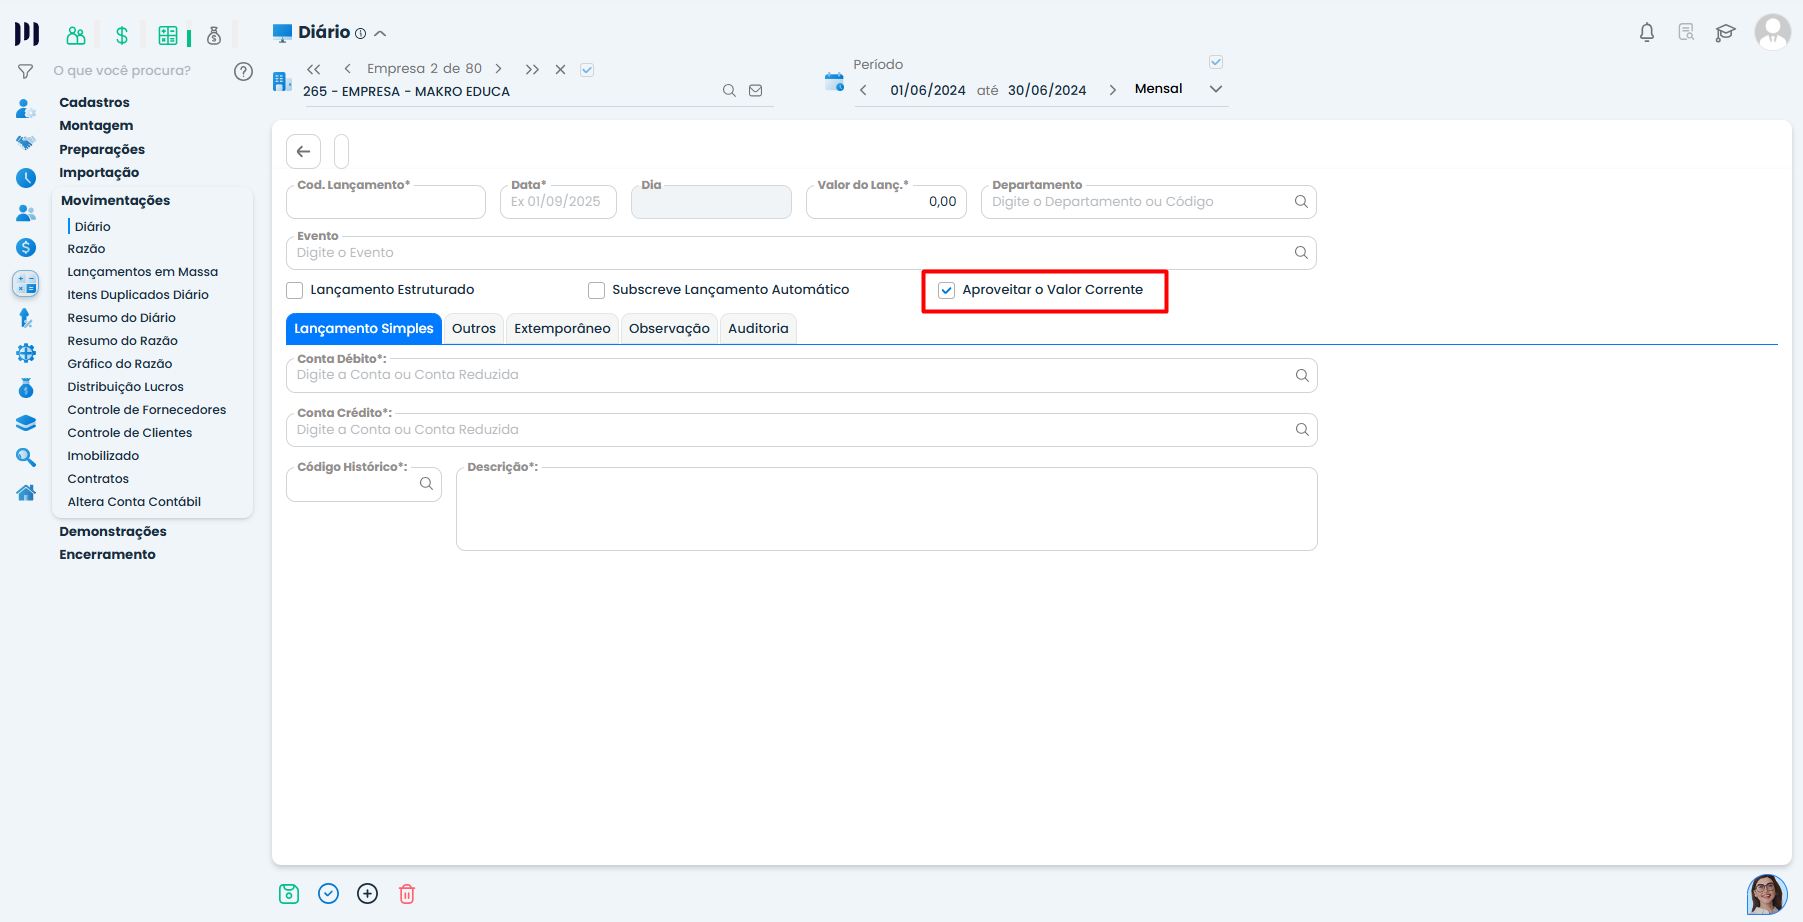Image resolution: width=1803 pixels, height=922 pixels.
Task: Open Razão in the sidebar
Action: 86,249
